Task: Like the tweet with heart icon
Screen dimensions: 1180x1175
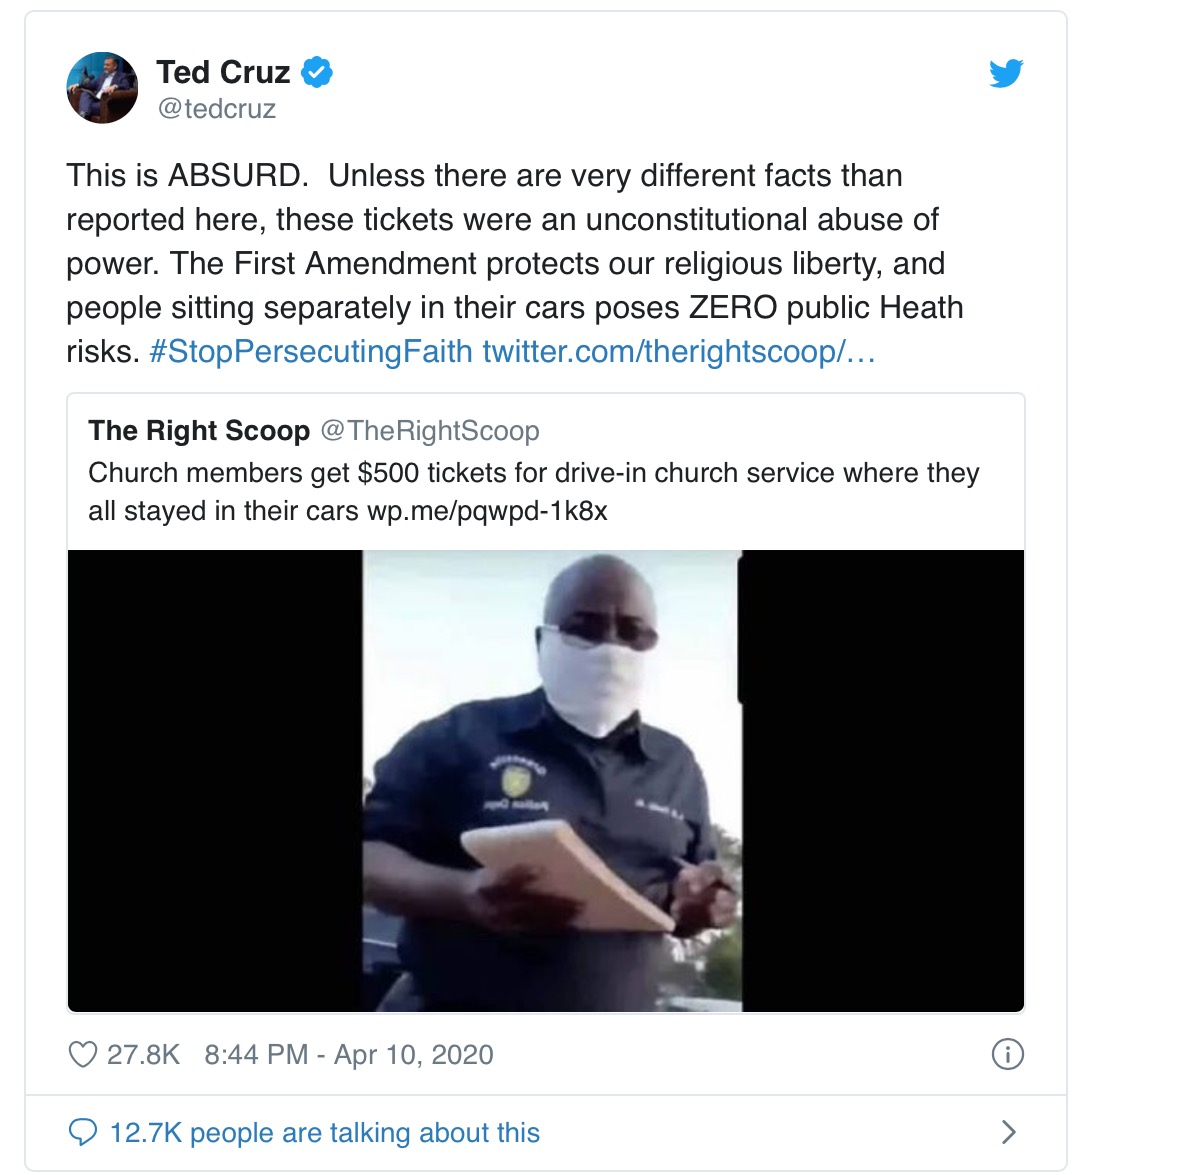Action: pos(83,1055)
